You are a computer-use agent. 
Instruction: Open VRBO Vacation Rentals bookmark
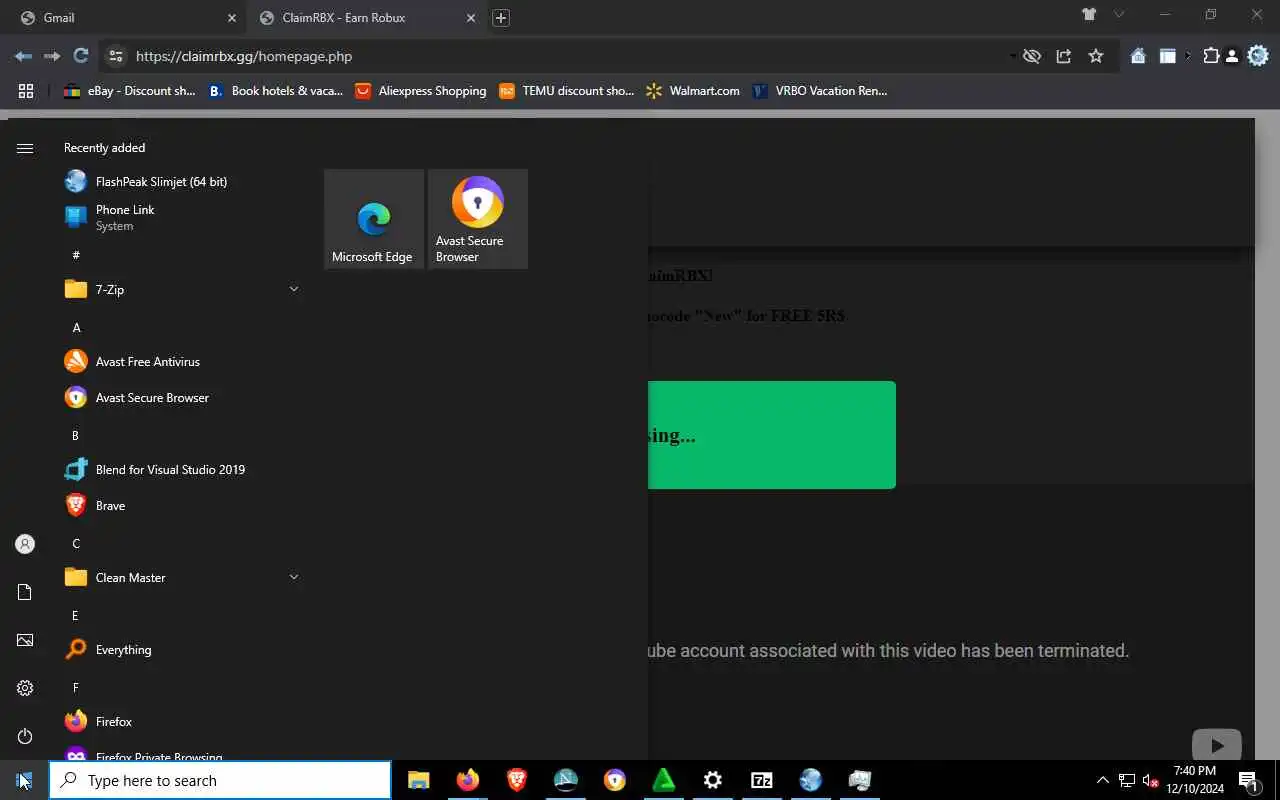[819, 91]
